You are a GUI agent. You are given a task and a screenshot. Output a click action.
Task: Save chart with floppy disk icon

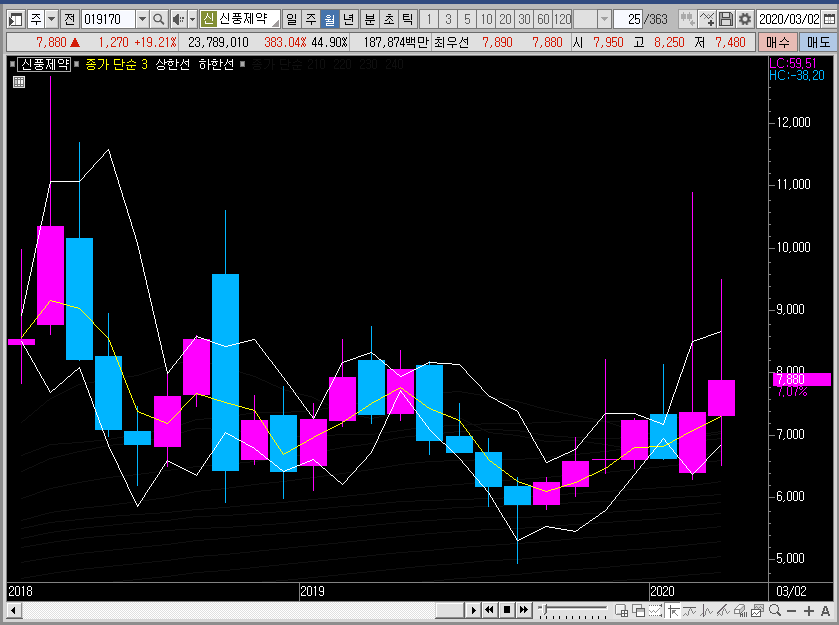[x=726, y=20]
